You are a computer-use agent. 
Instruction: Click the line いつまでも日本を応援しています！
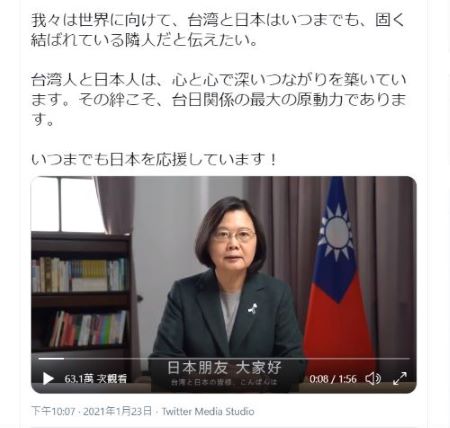point(154,160)
